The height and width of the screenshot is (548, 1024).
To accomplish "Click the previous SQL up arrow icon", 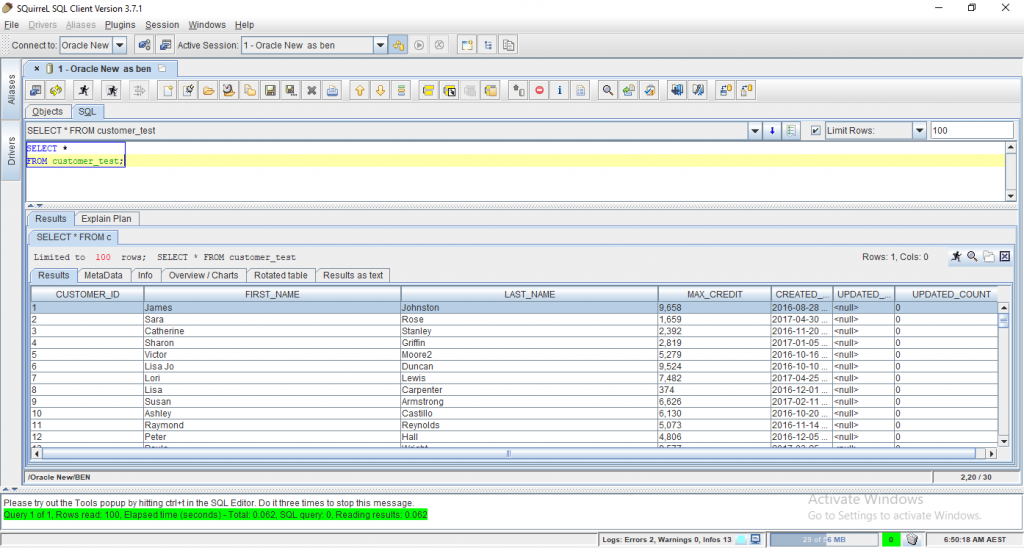I will tap(359, 90).
